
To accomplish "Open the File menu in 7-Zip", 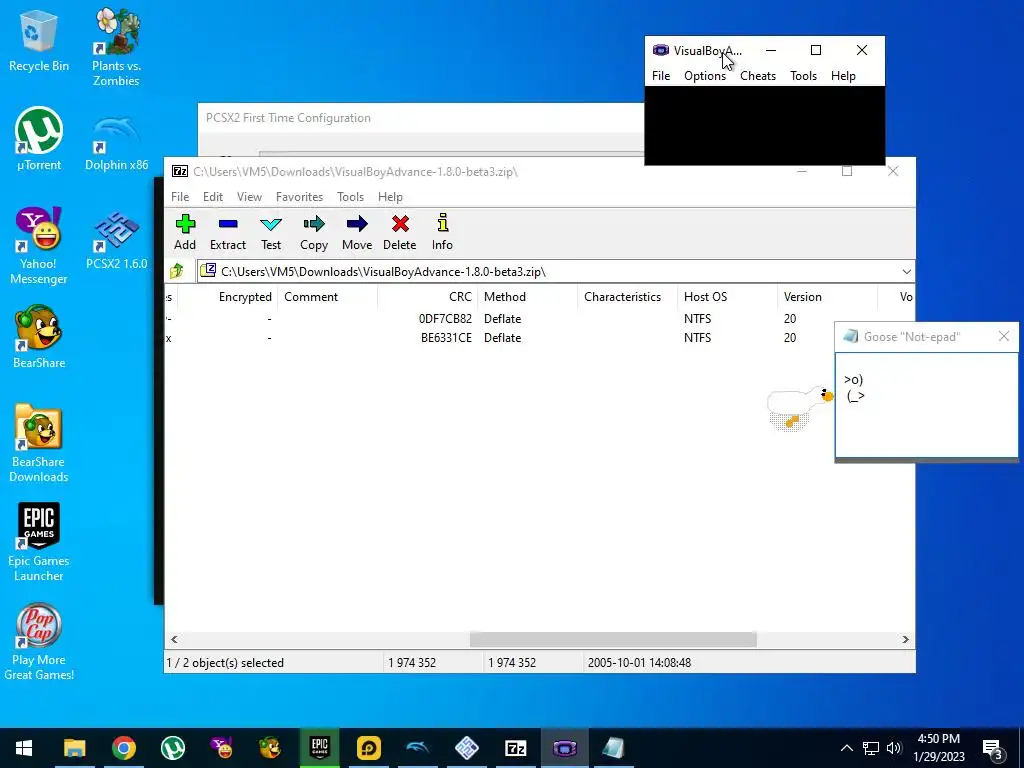I will click(180, 197).
